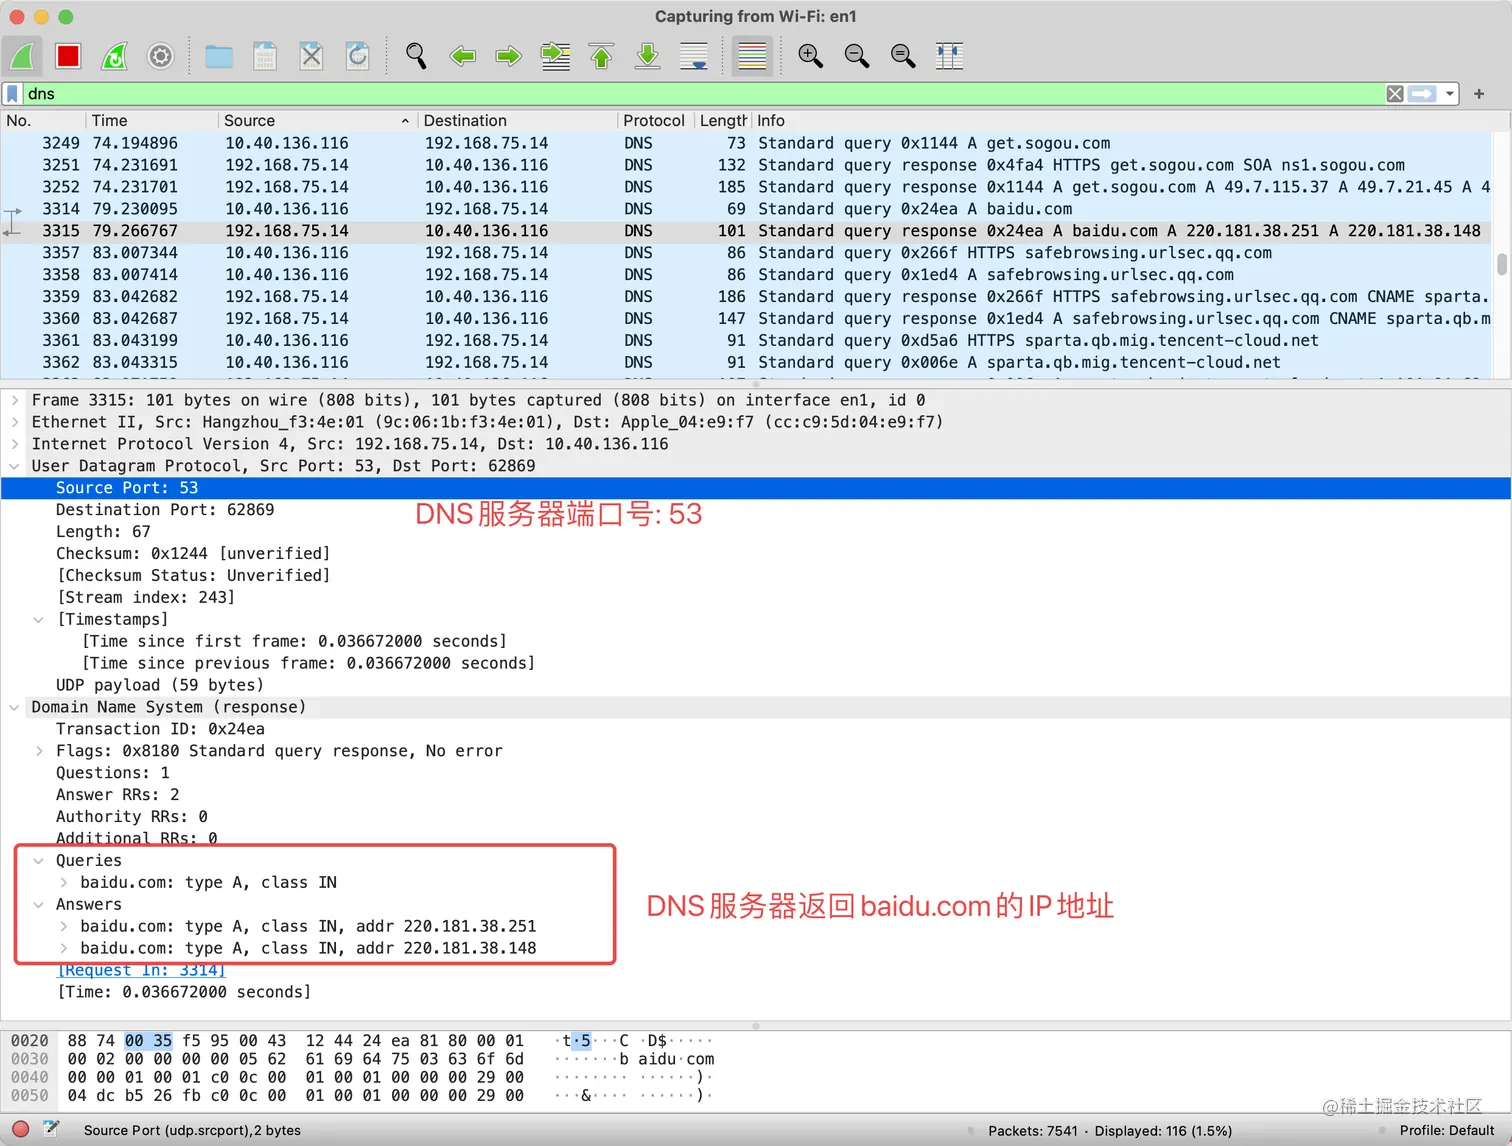The image size is (1512, 1146).
Task: Sort packets by No. column
Action: tap(43, 121)
